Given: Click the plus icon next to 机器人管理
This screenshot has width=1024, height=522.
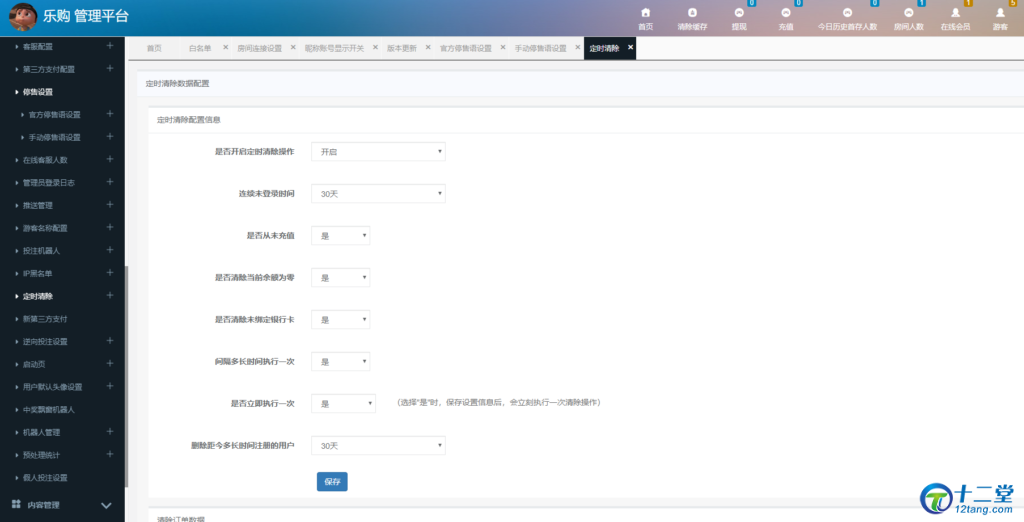Looking at the screenshot, I should pos(110,432).
